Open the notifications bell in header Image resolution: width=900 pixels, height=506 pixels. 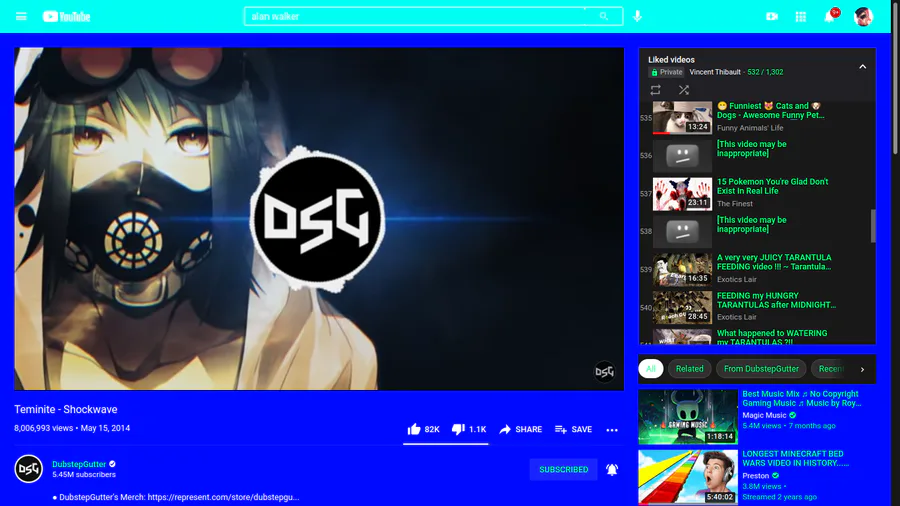pos(830,16)
